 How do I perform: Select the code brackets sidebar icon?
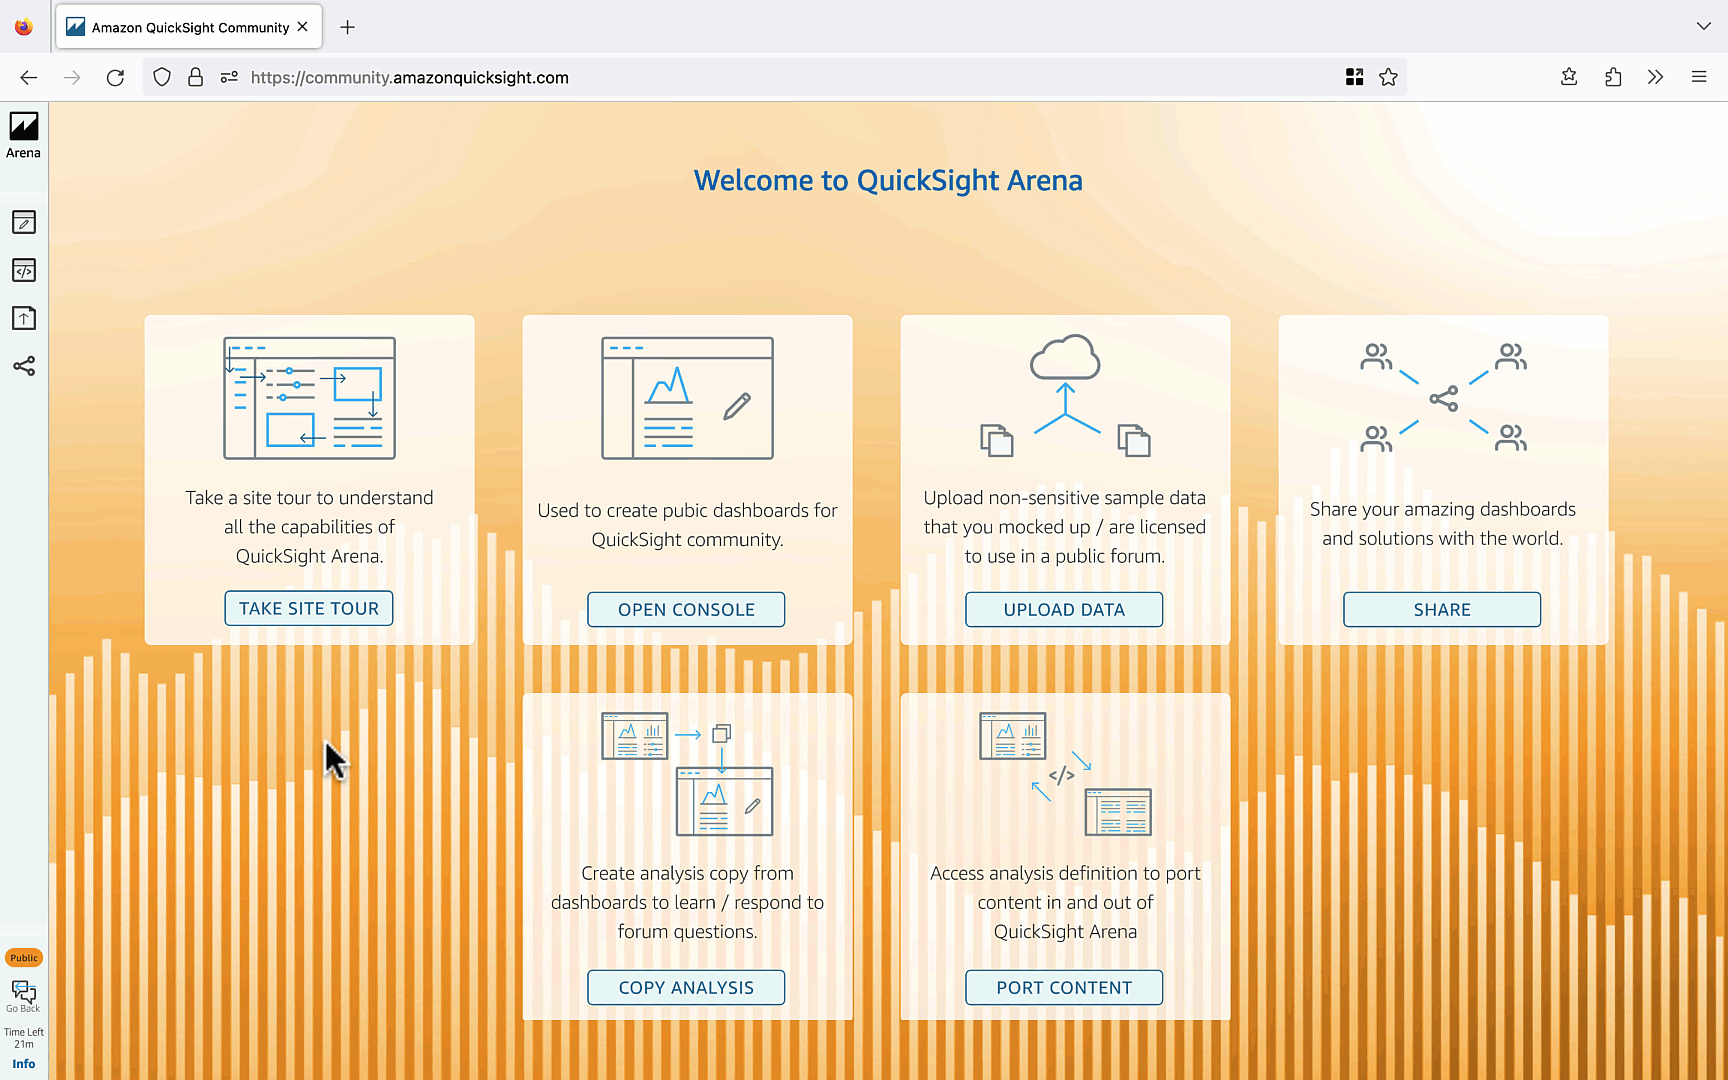coord(24,270)
